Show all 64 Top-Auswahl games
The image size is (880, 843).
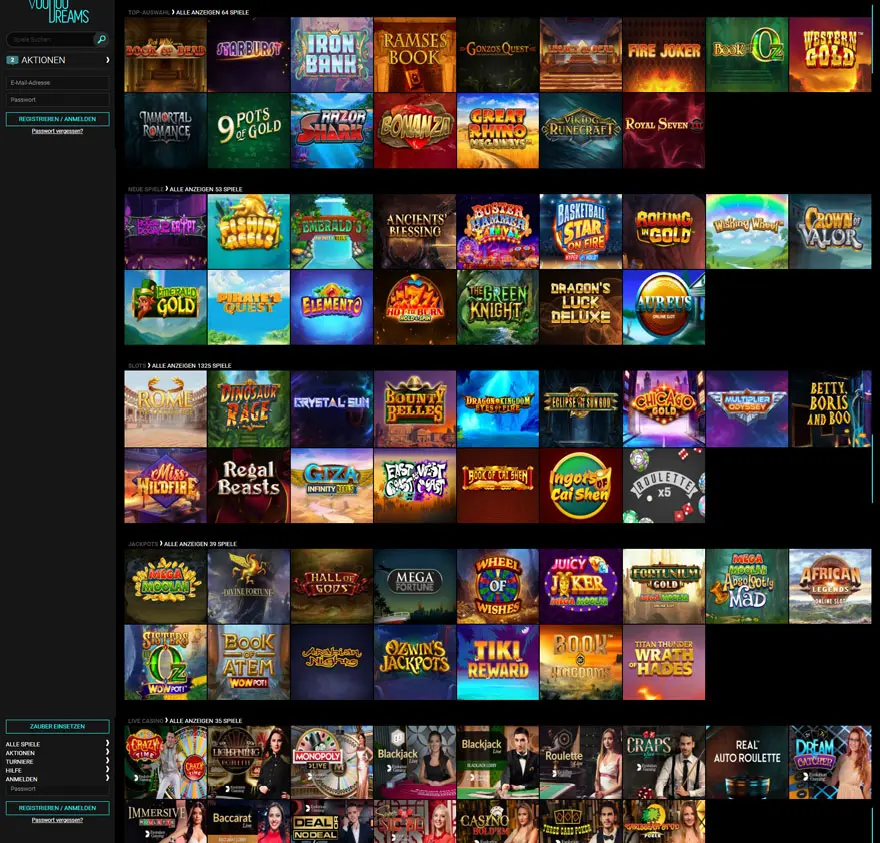(x=212, y=12)
